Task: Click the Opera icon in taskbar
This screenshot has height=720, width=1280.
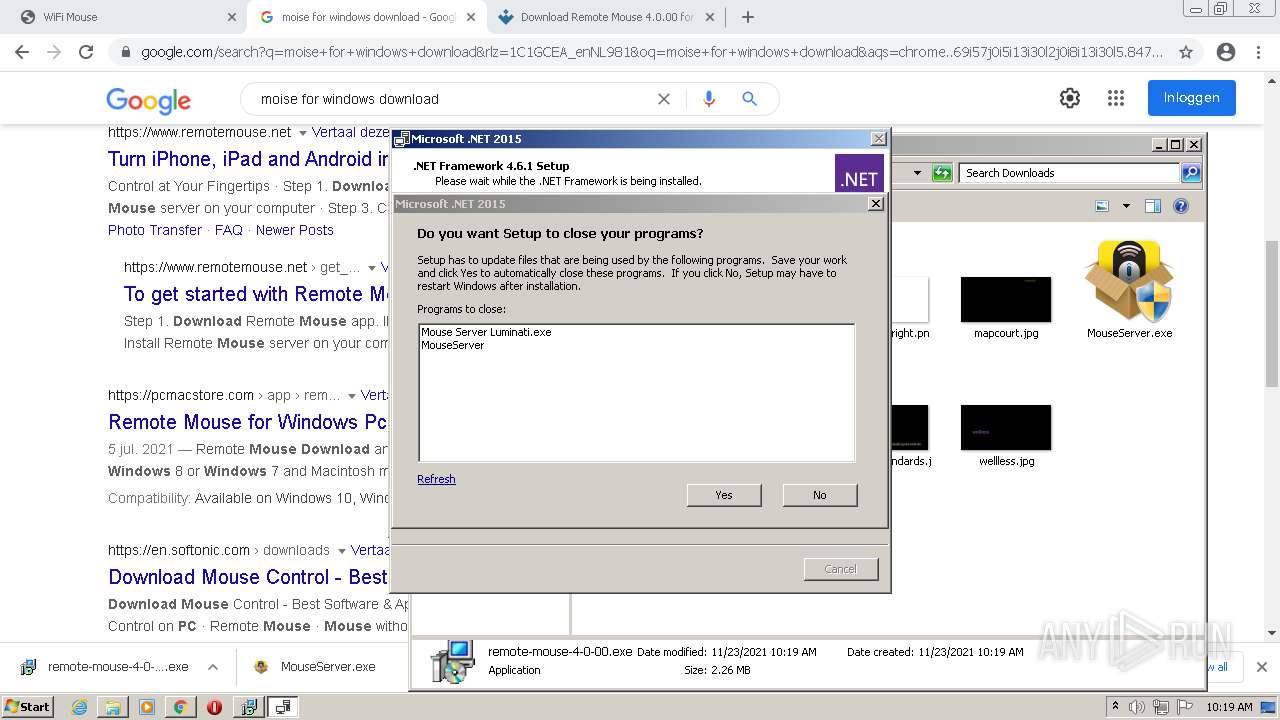Action: coord(214,707)
